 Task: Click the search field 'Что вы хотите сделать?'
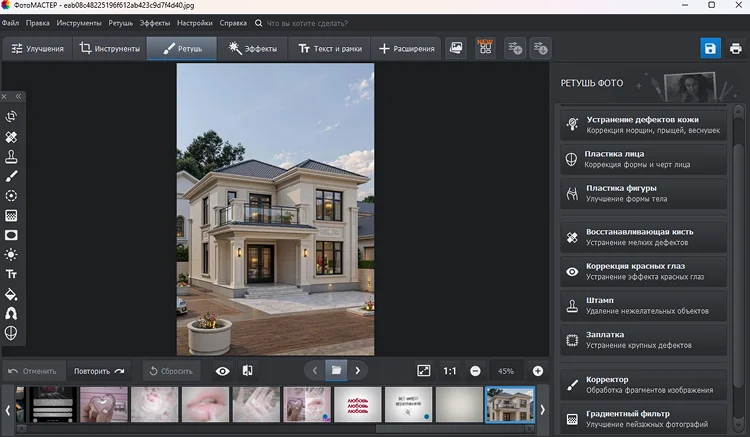click(307, 23)
